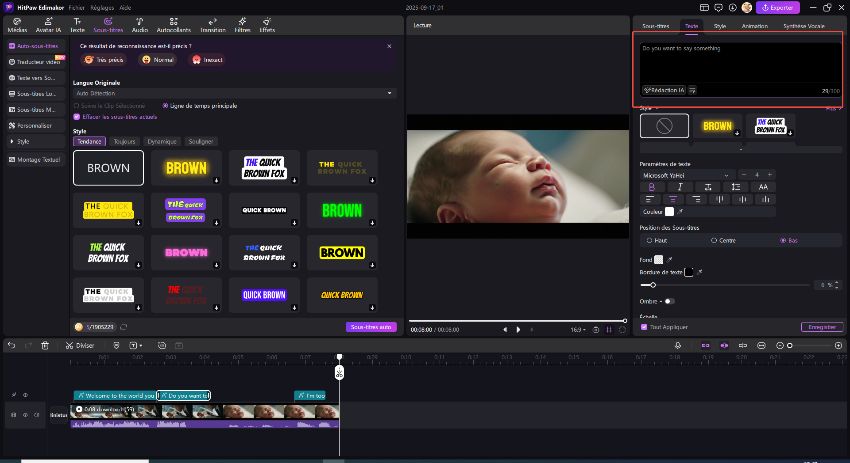The width and height of the screenshot is (850, 463).
Task: Toggle Effacer les sous-titres actuels checkbox
Action: (77, 117)
